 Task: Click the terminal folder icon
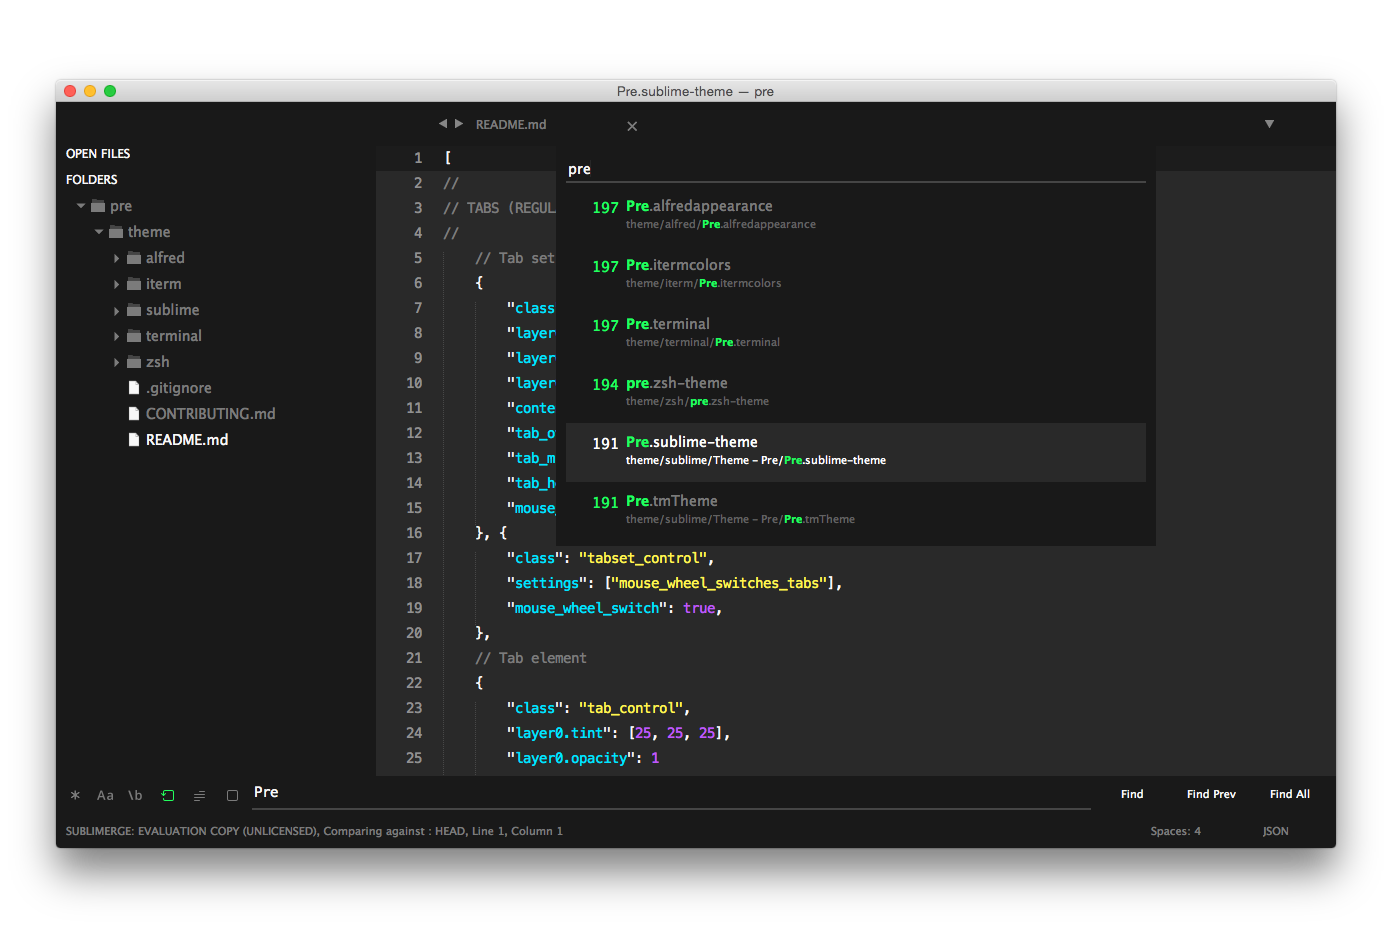tap(134, 336)
